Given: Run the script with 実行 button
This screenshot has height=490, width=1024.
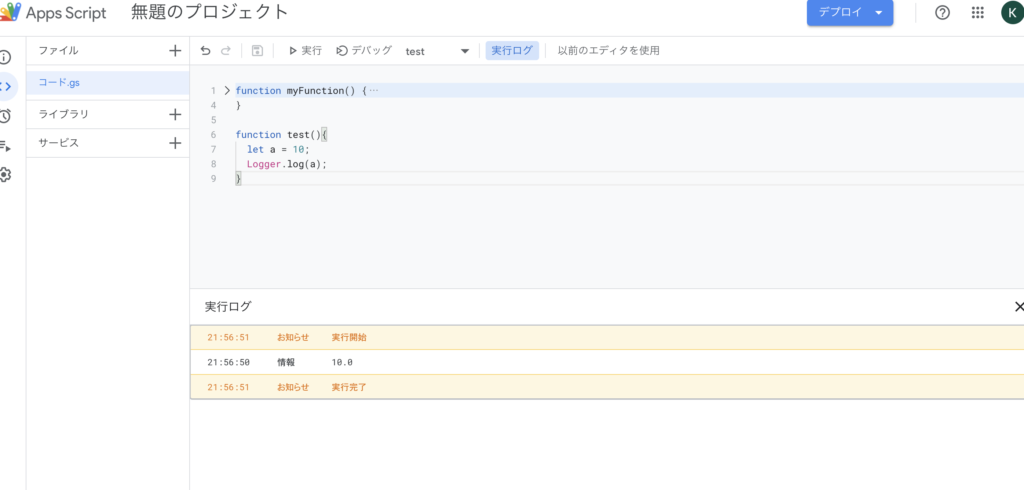Looking at the screenshot, I should (305, 51).
